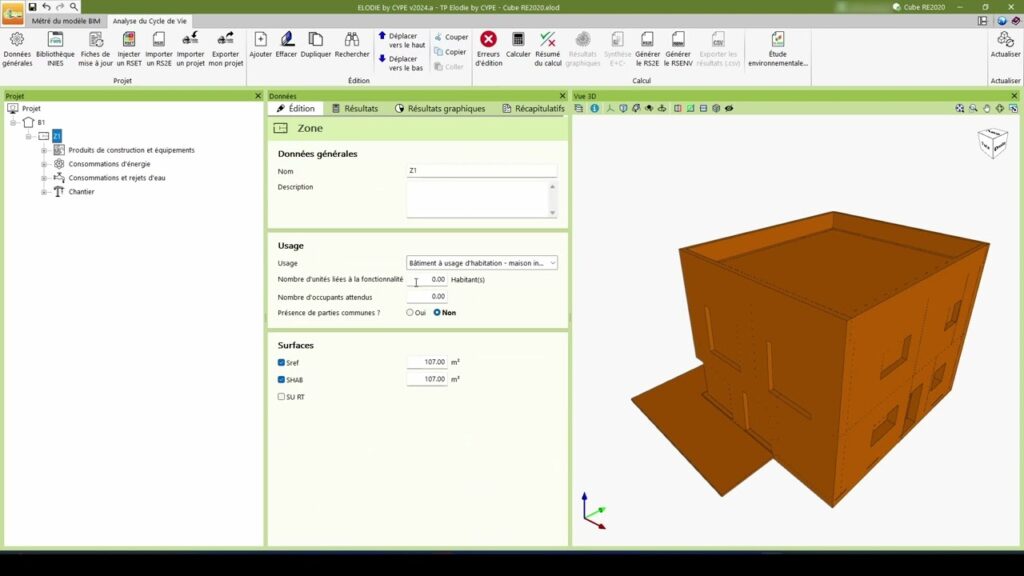Select Oui for parties communes
The width and height of the screenshot is (1024, 576).
tap(410, 312)
